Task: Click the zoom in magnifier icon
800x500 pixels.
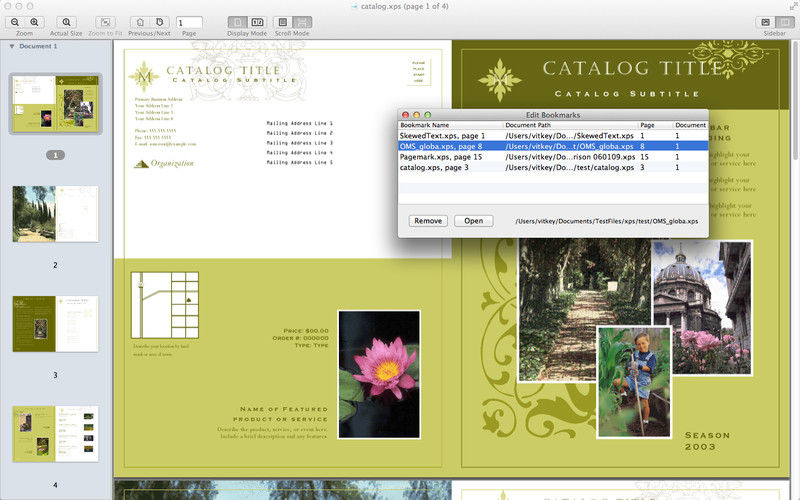Action: [x=34, y=22]
